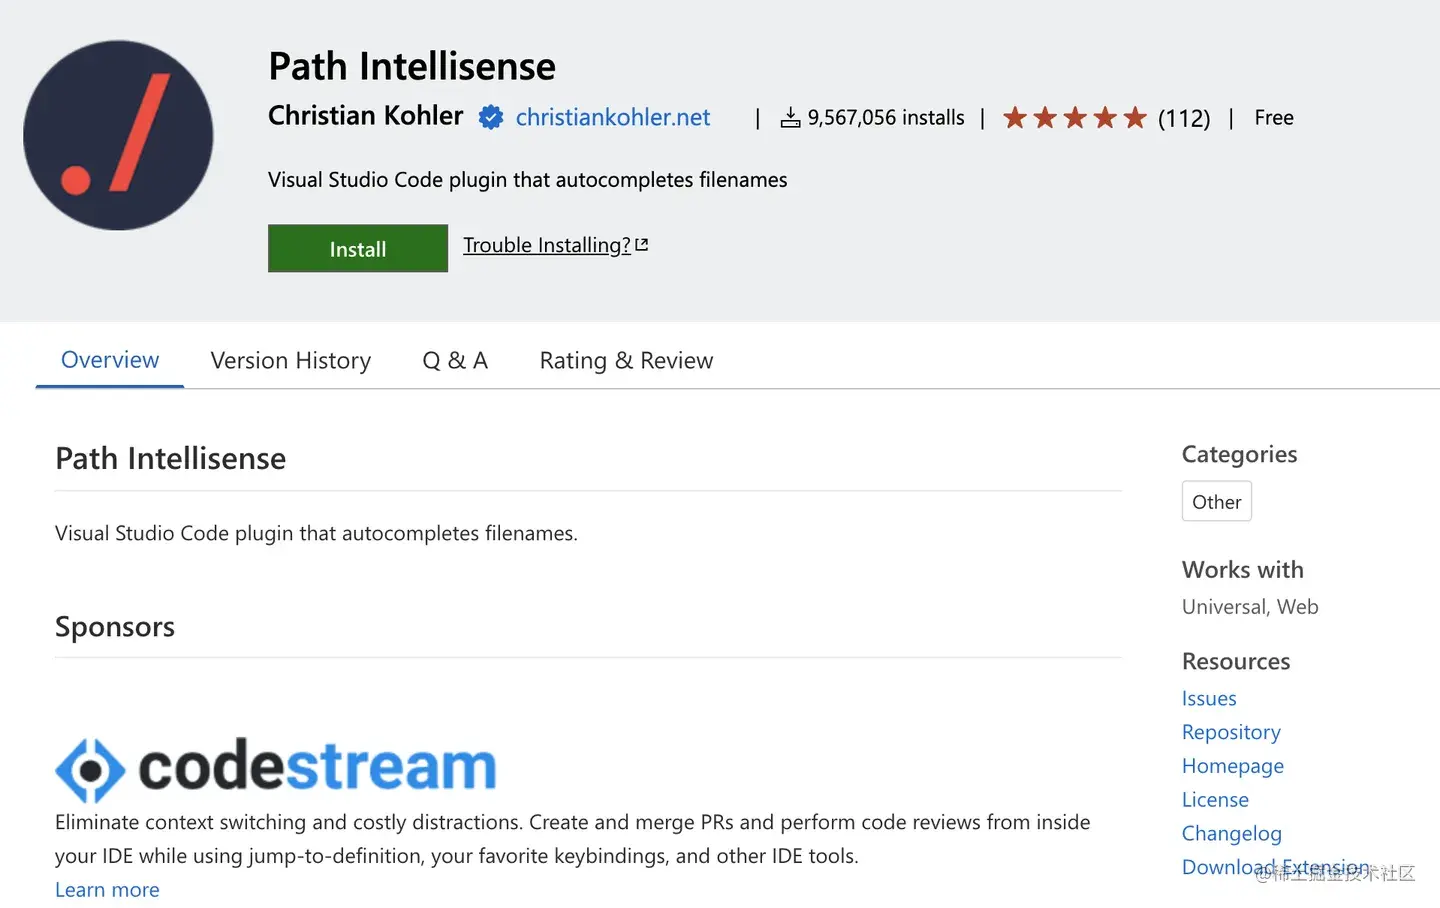Open the Changelog resource link
The image size is (1440, 908).
click(x=1232, y=833)
